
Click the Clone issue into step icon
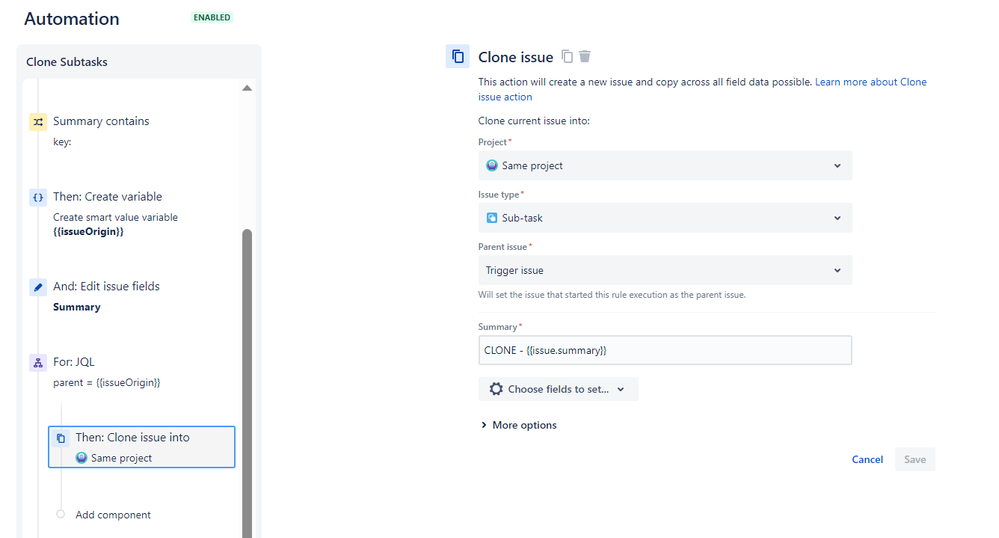point(61,438)
